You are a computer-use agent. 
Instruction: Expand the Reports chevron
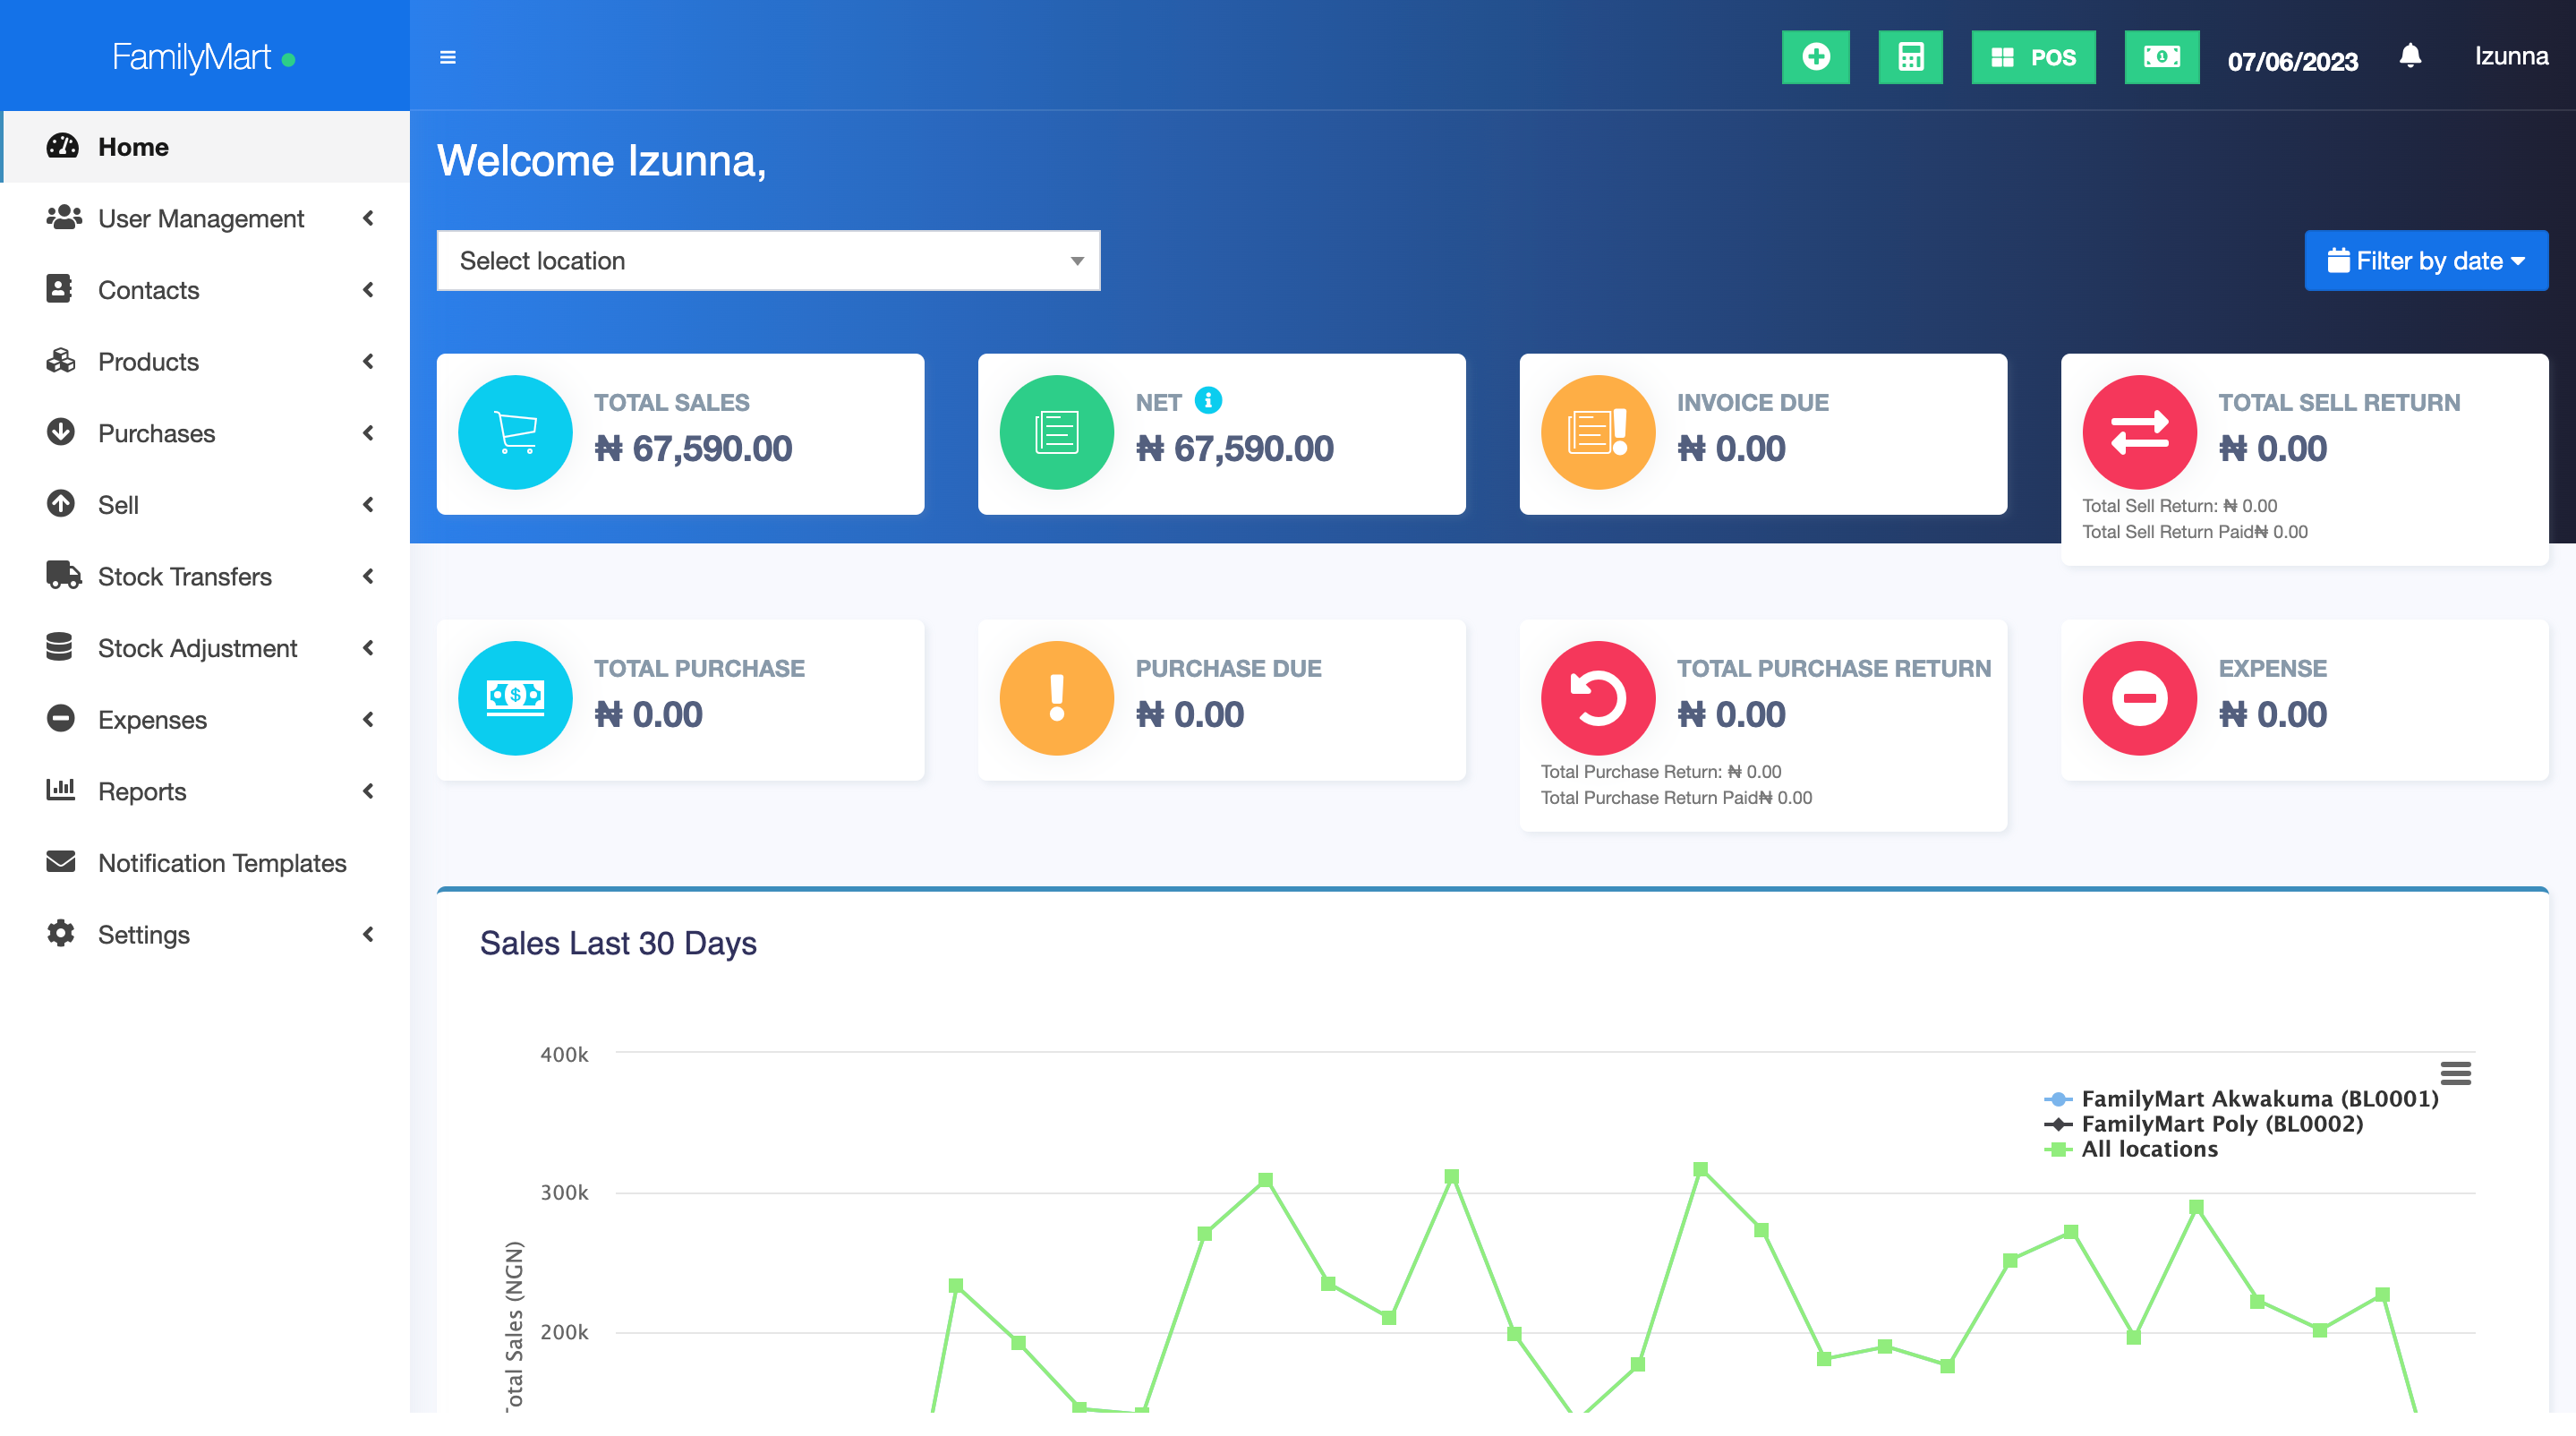click(368, 792)
